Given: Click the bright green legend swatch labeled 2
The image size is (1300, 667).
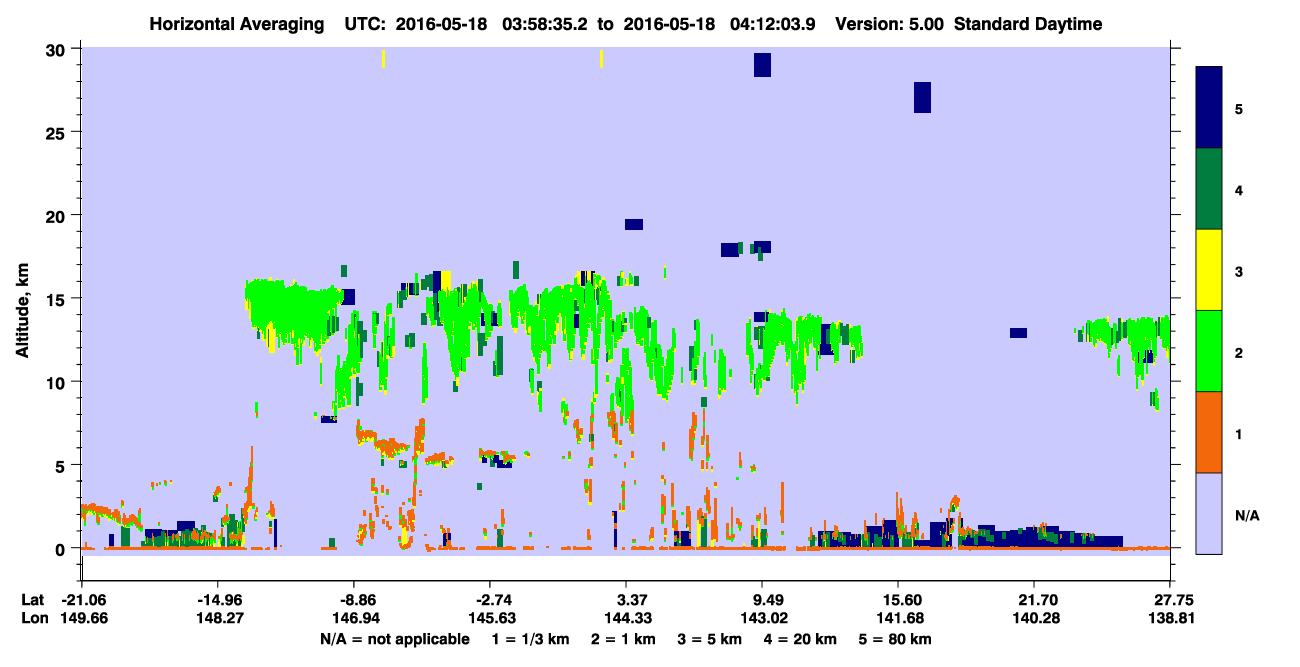Looking at the screenshot, I should click(1209, 351).
